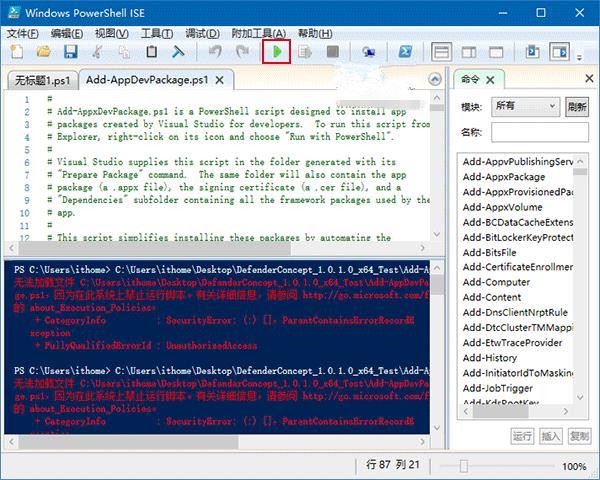Viewport: 600px width, 480px height.
Task: Start PowerShell.exe from the toolbar
Action: click(x=405, y=52)
